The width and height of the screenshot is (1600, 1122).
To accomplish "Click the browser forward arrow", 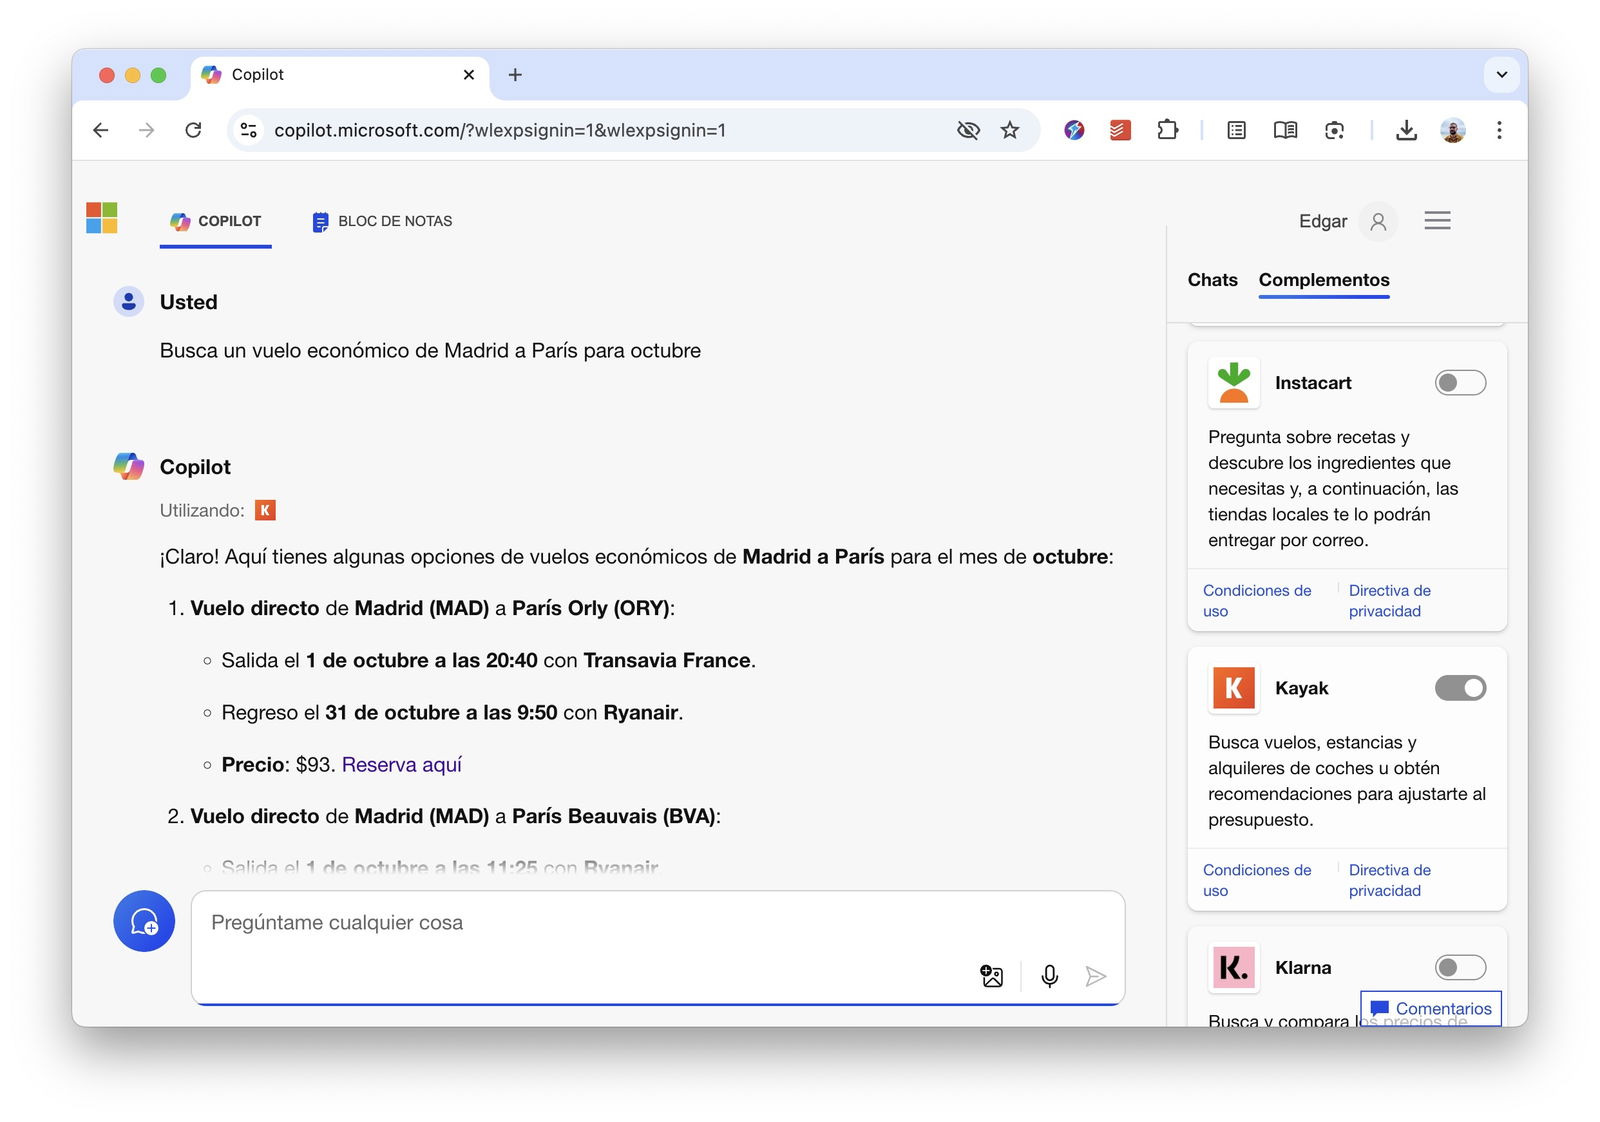I will tap(146, 130).
